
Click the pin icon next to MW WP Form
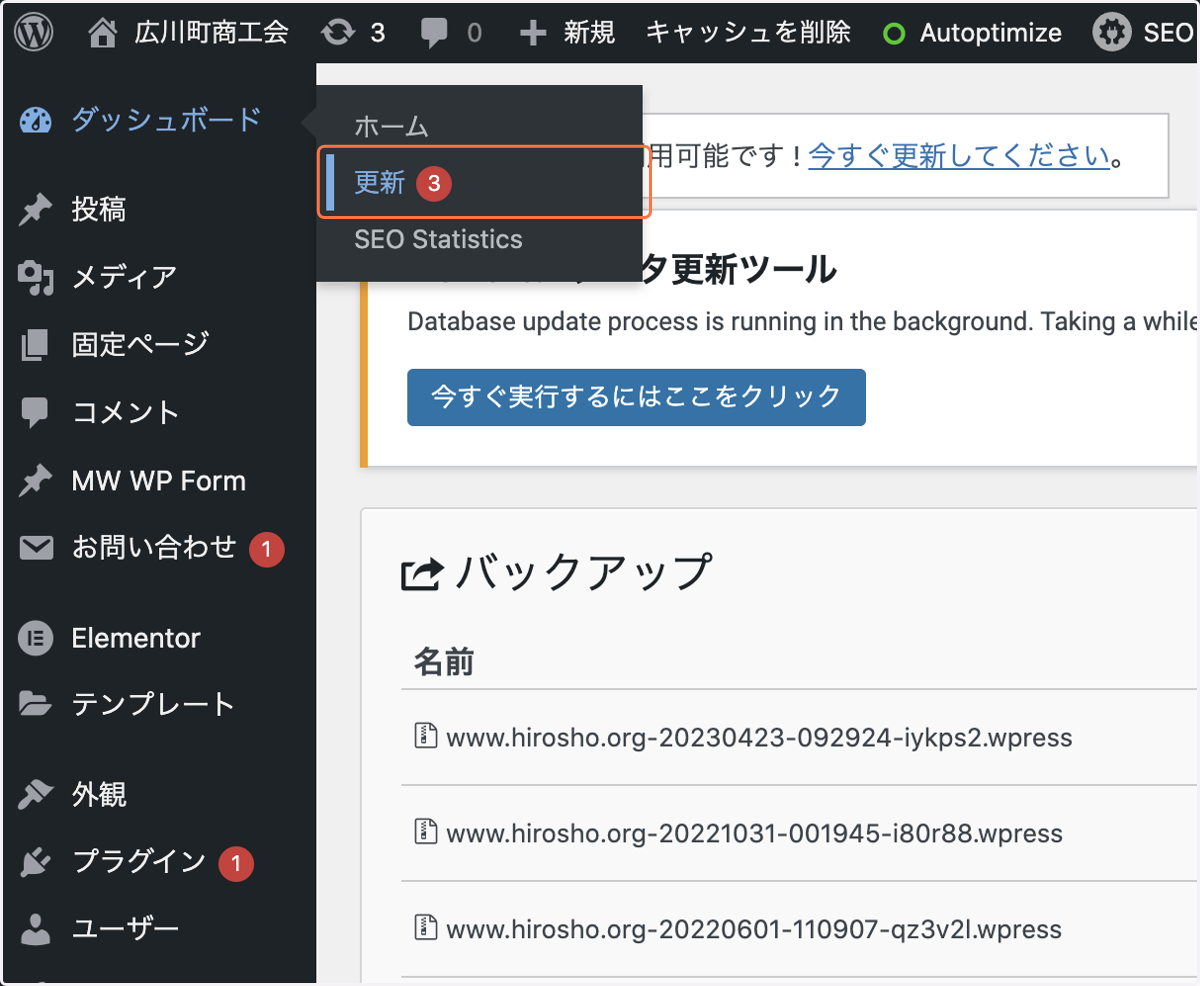click(x=36, y=481)
